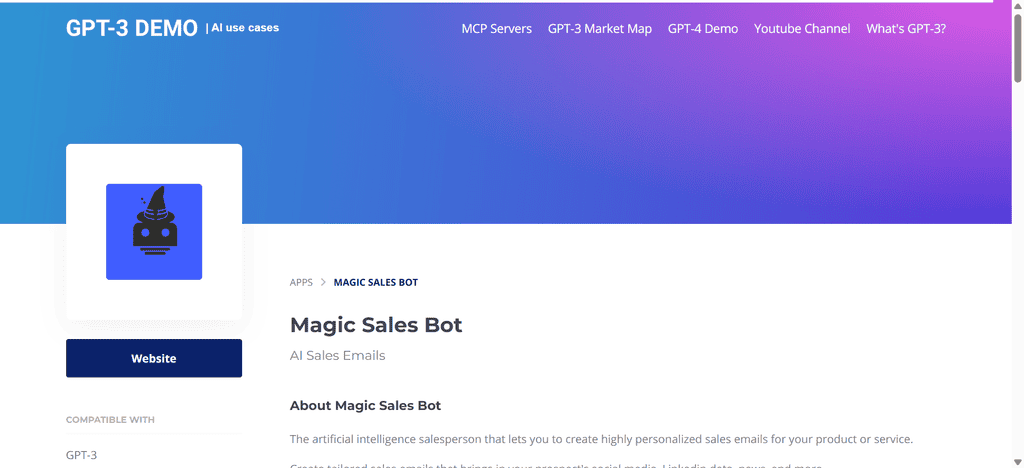Click the MAGIC SALES BOT breadcrumb
Screen dimensions: 1024x468
point(376,283)
